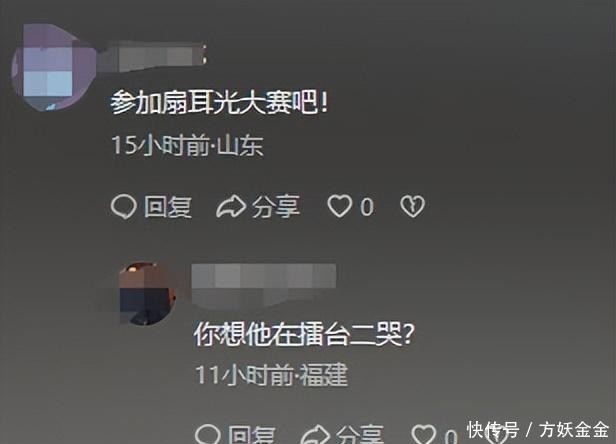This screenshot has height=444, width=616.
Task: Click the share arrow icon under the Fujian reply
Action: pyautogui.click(x=315, y=435)
